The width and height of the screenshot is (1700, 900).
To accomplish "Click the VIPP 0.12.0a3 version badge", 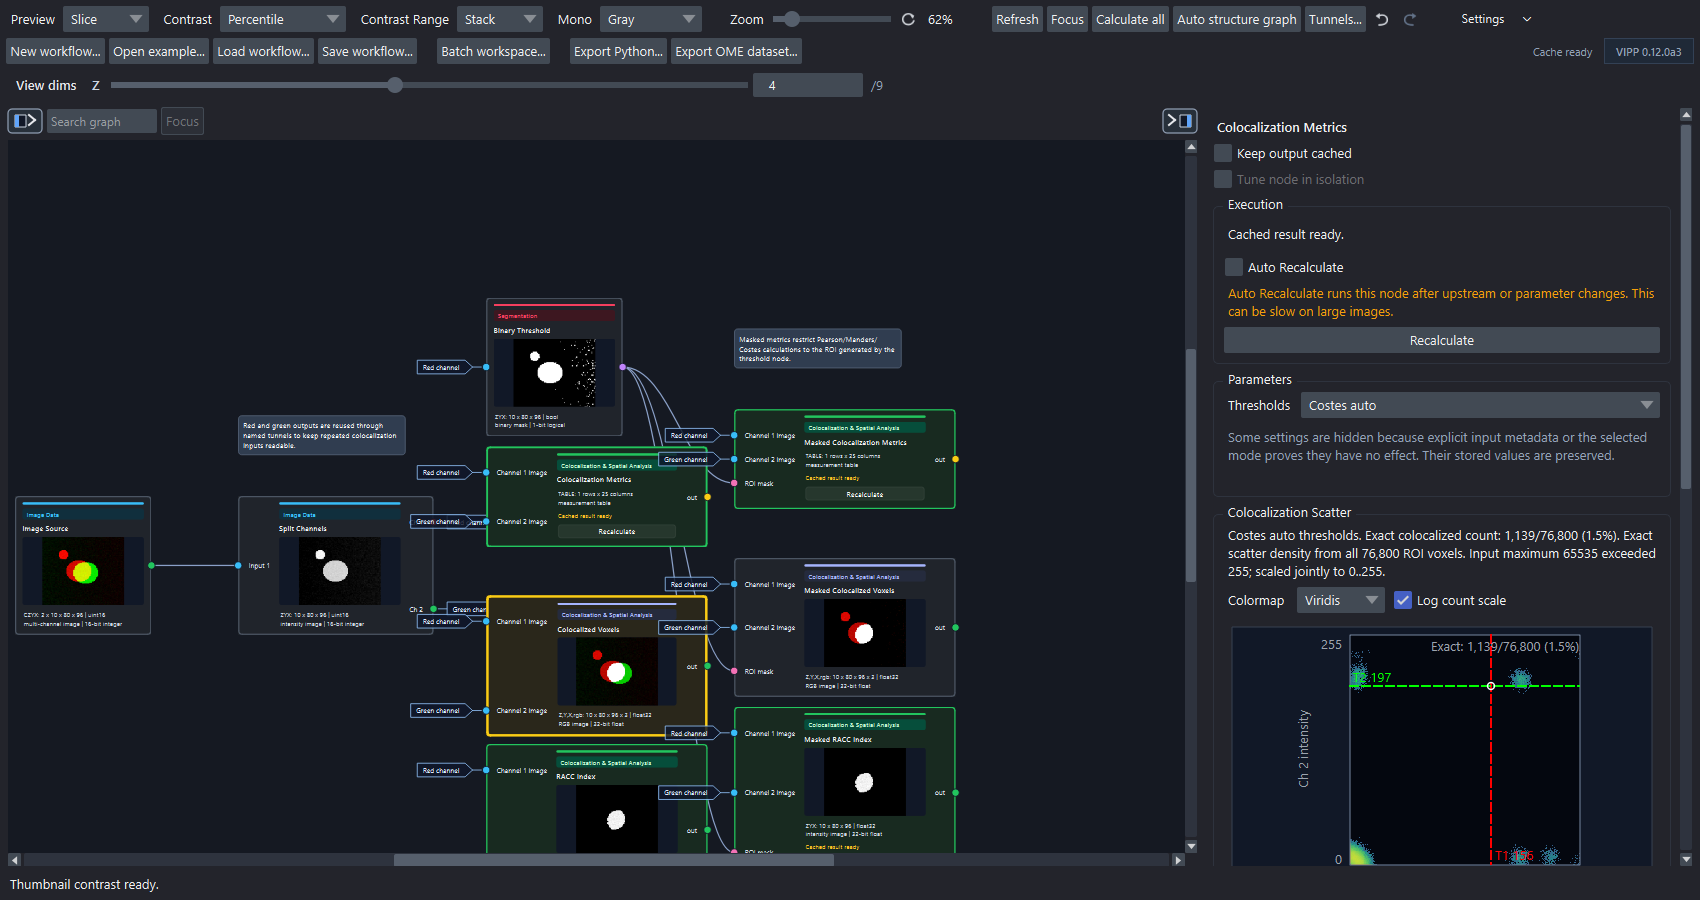I will [1648, 52].
